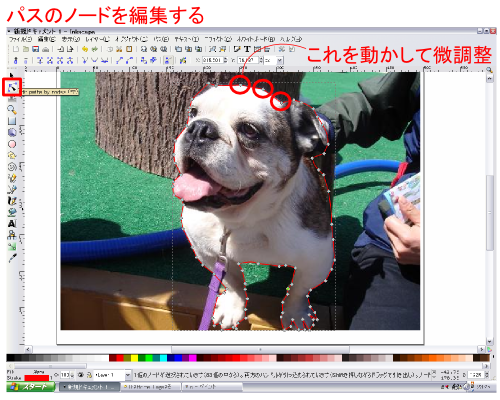Click the zoom percentage field in status bar

[x=475, y=375]
